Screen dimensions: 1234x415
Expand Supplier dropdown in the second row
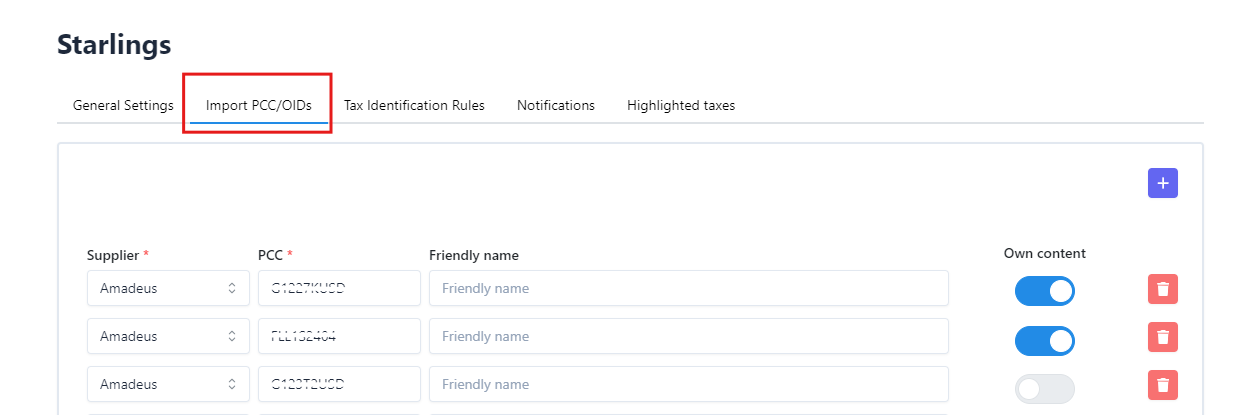168,337
